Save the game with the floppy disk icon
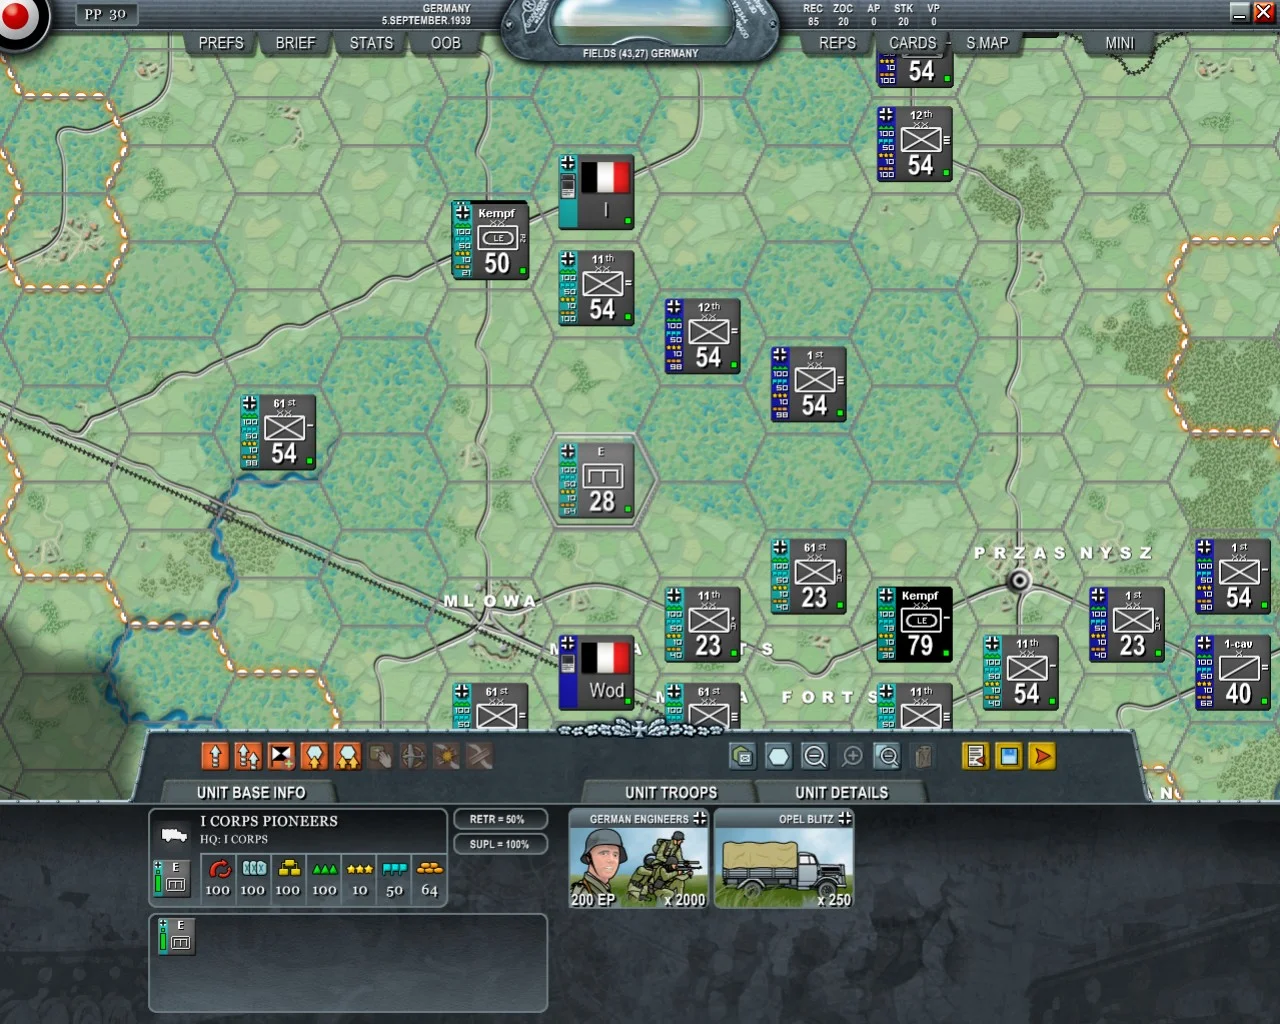 pos(1009,756)
